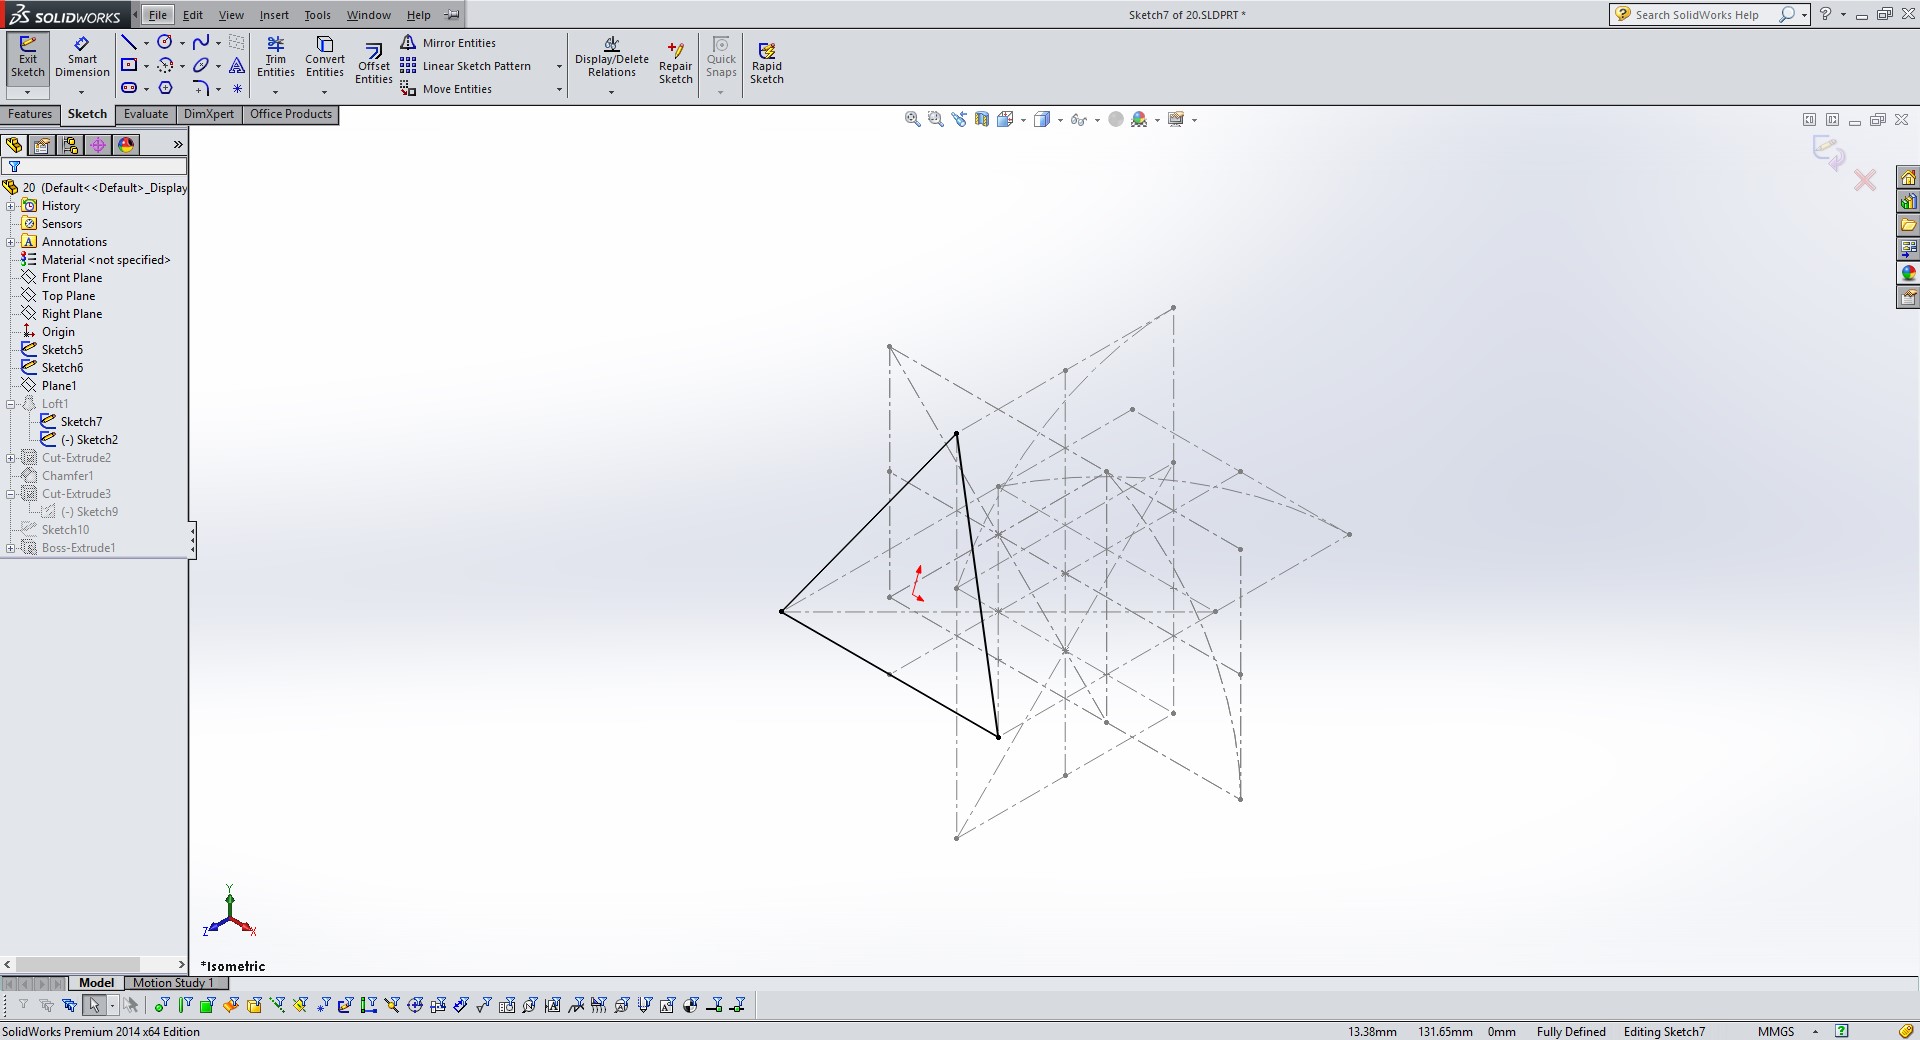Click the Trim Entities tool
1920x1040 pixels.
click(x=276, y=57)
